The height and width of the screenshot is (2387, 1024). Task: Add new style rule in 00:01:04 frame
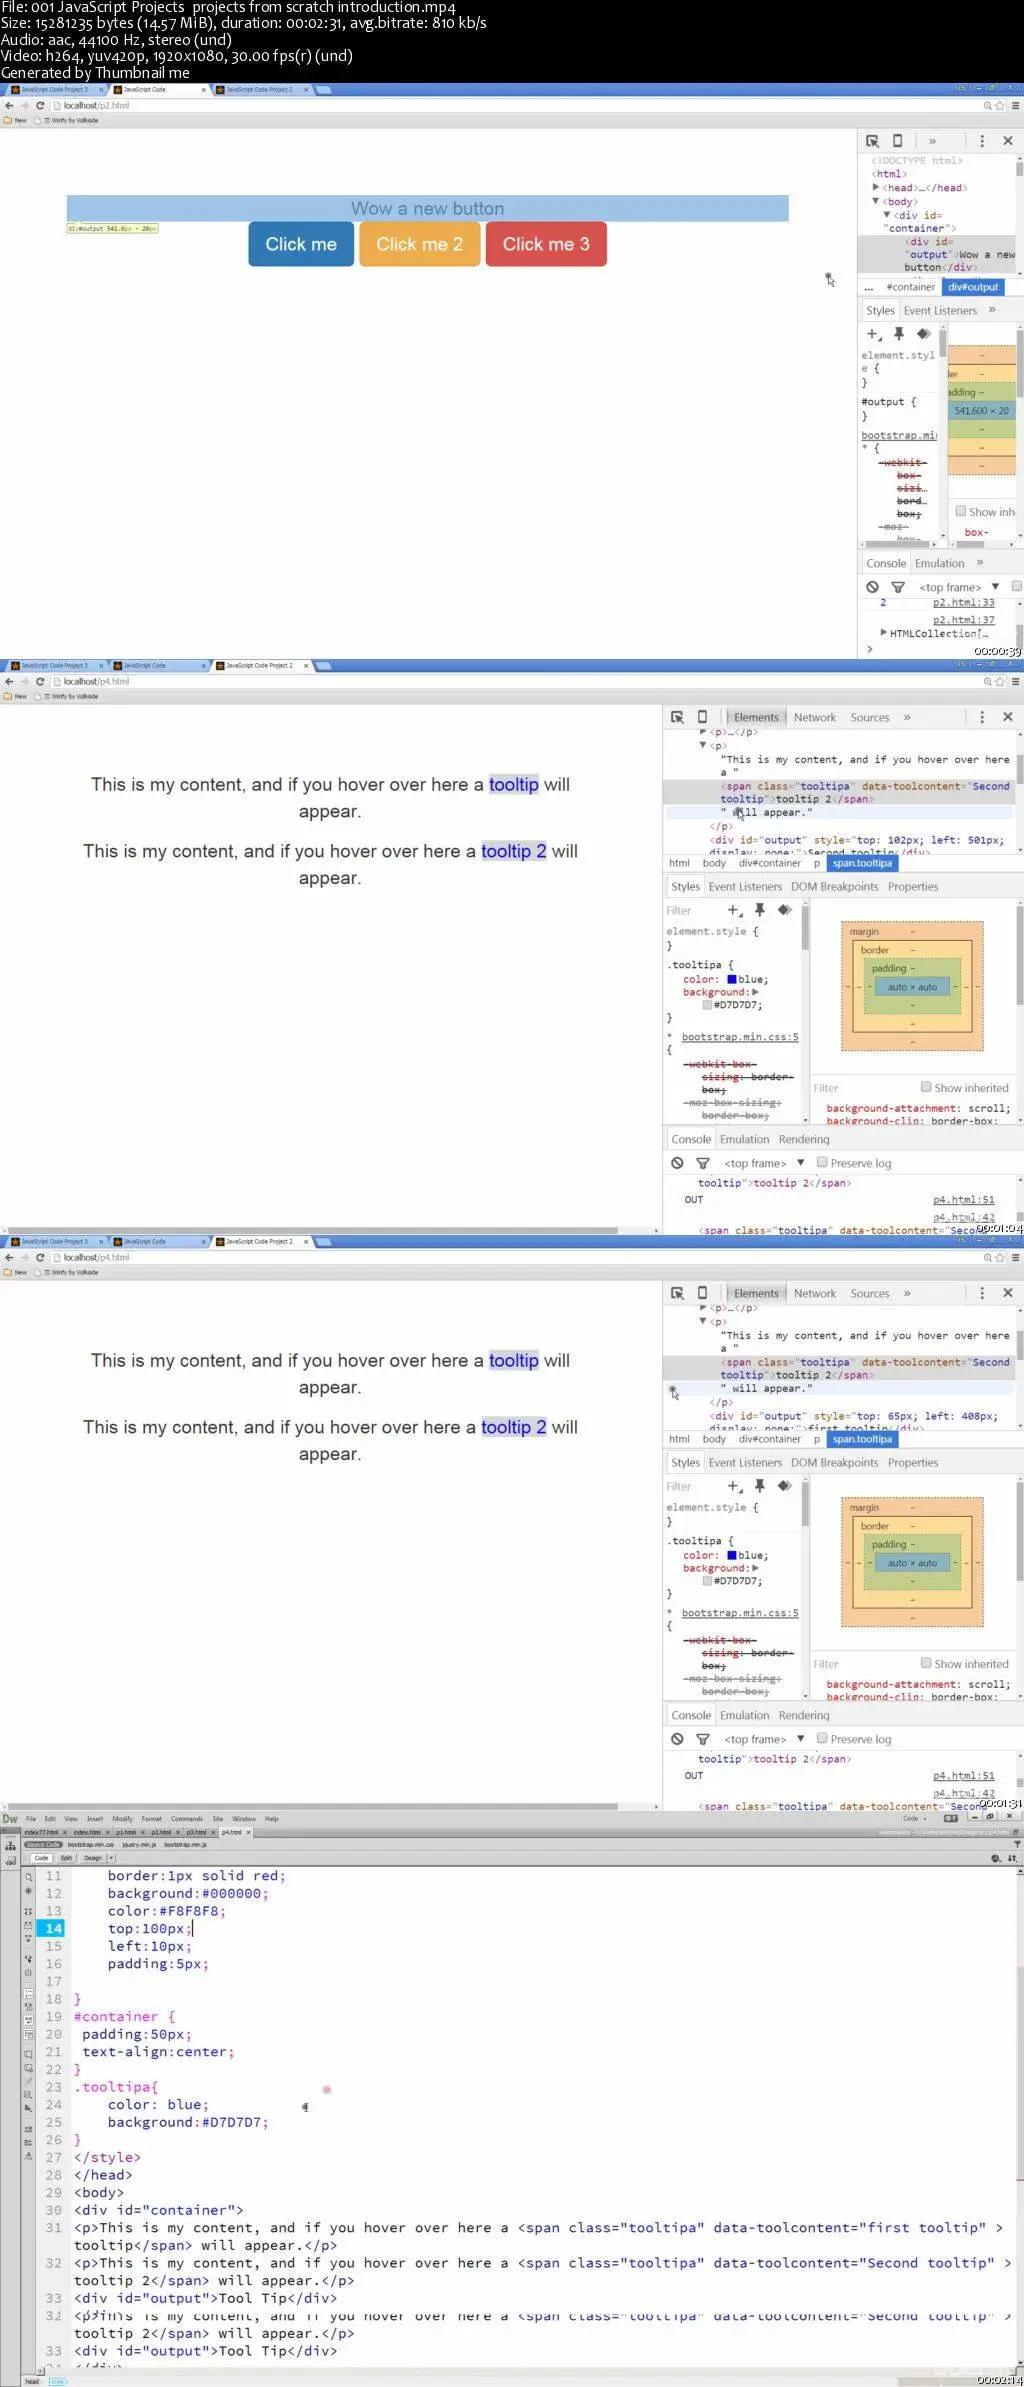[735, 910]
